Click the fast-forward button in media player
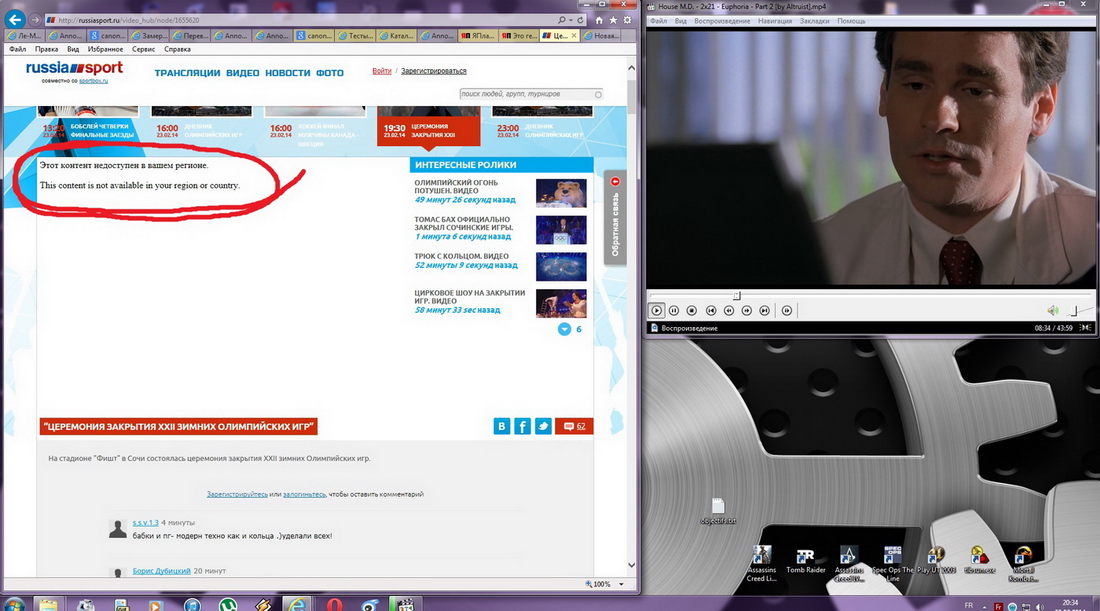 [x=746, y=310]
